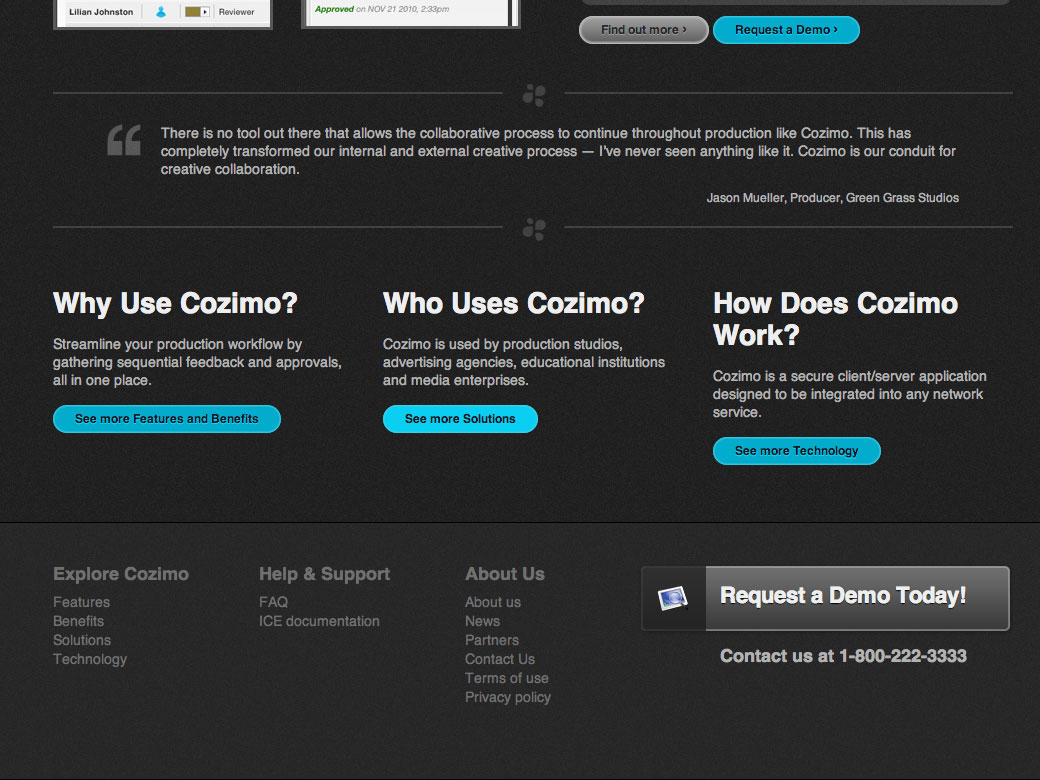Click the demo banner screen icon
The height and width of the screenshot is (780, 1040).
[x=672, y=598]
